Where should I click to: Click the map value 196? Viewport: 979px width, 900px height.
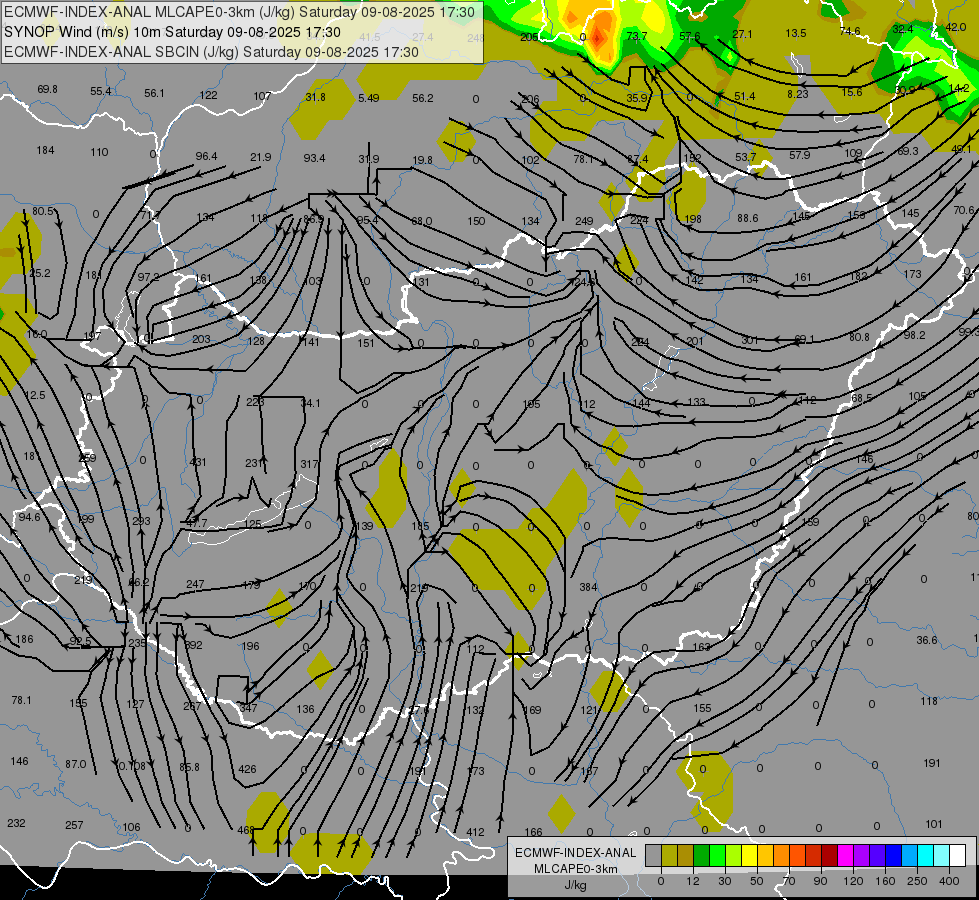click(250, 646)
